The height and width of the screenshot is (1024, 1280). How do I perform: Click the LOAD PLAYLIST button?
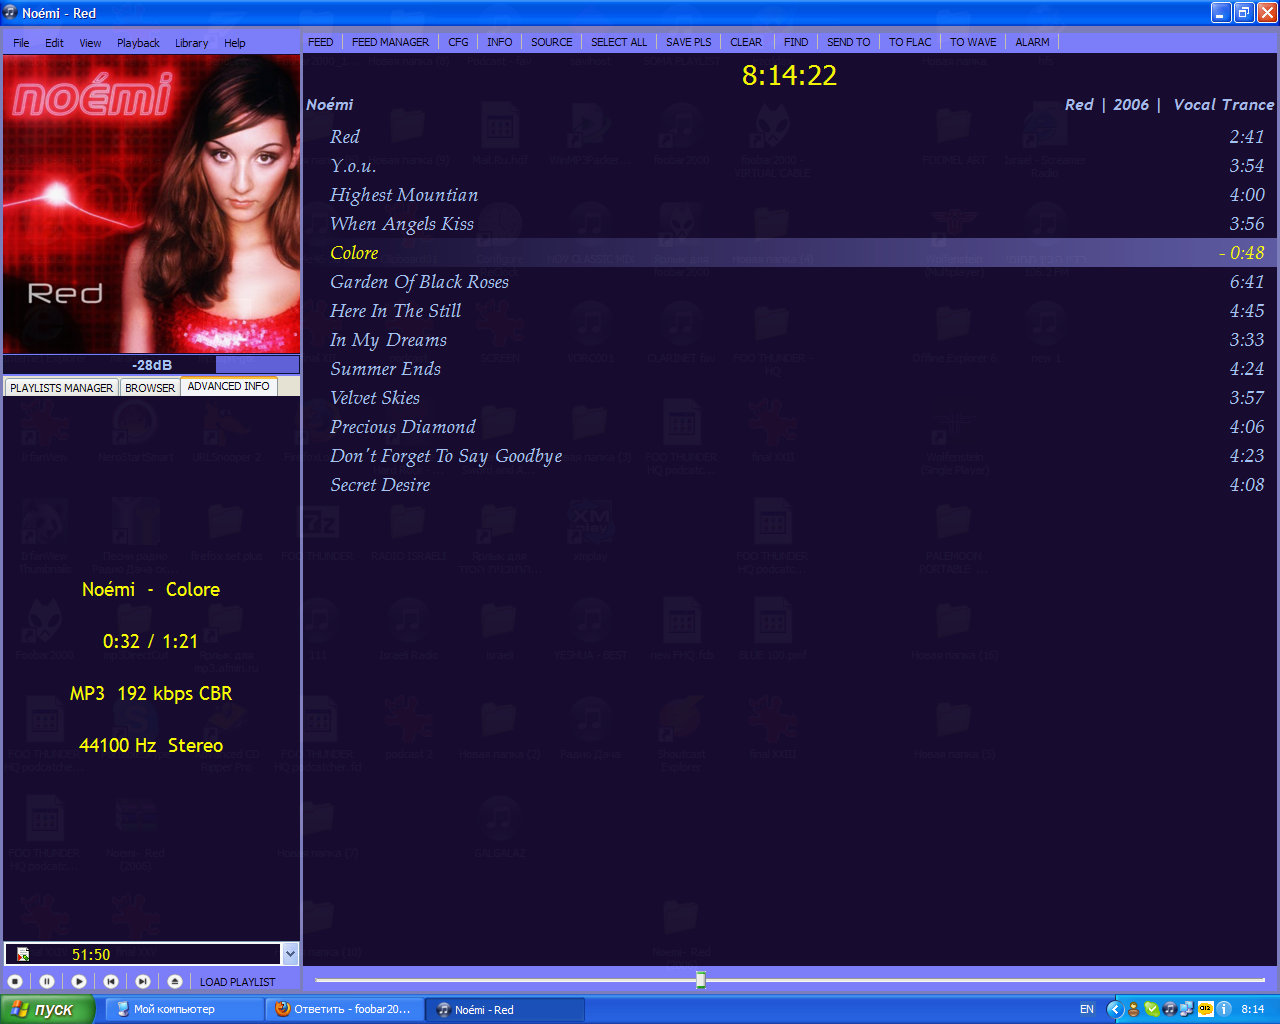[237, 982]
